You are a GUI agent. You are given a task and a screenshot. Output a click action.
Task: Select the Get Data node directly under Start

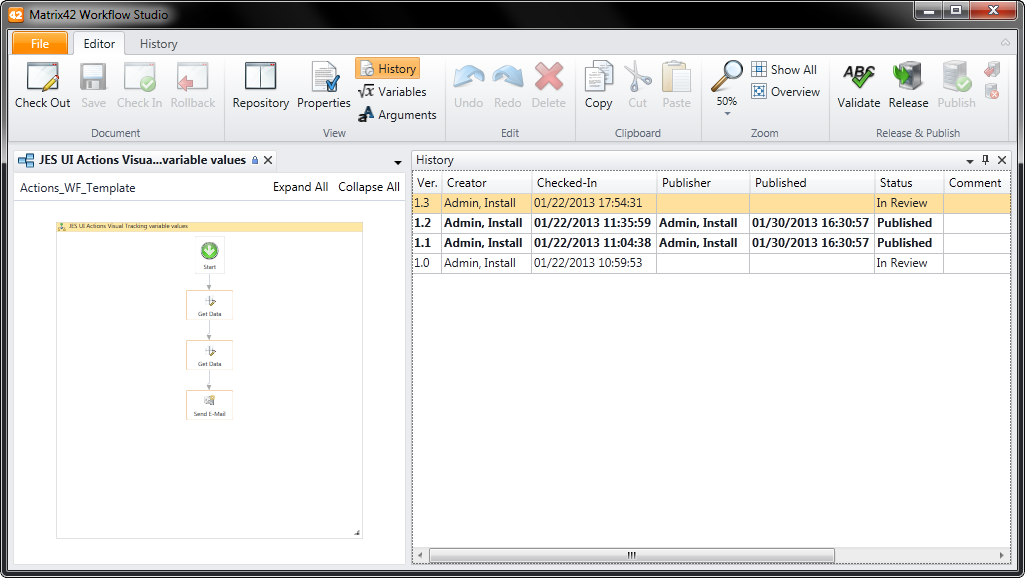pyautogui.click(x=209, y=305)
